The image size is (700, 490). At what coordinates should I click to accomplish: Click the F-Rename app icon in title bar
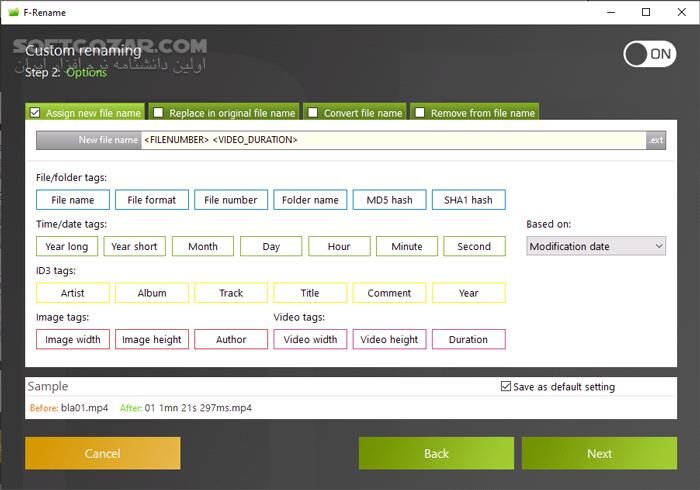point(12,12)
